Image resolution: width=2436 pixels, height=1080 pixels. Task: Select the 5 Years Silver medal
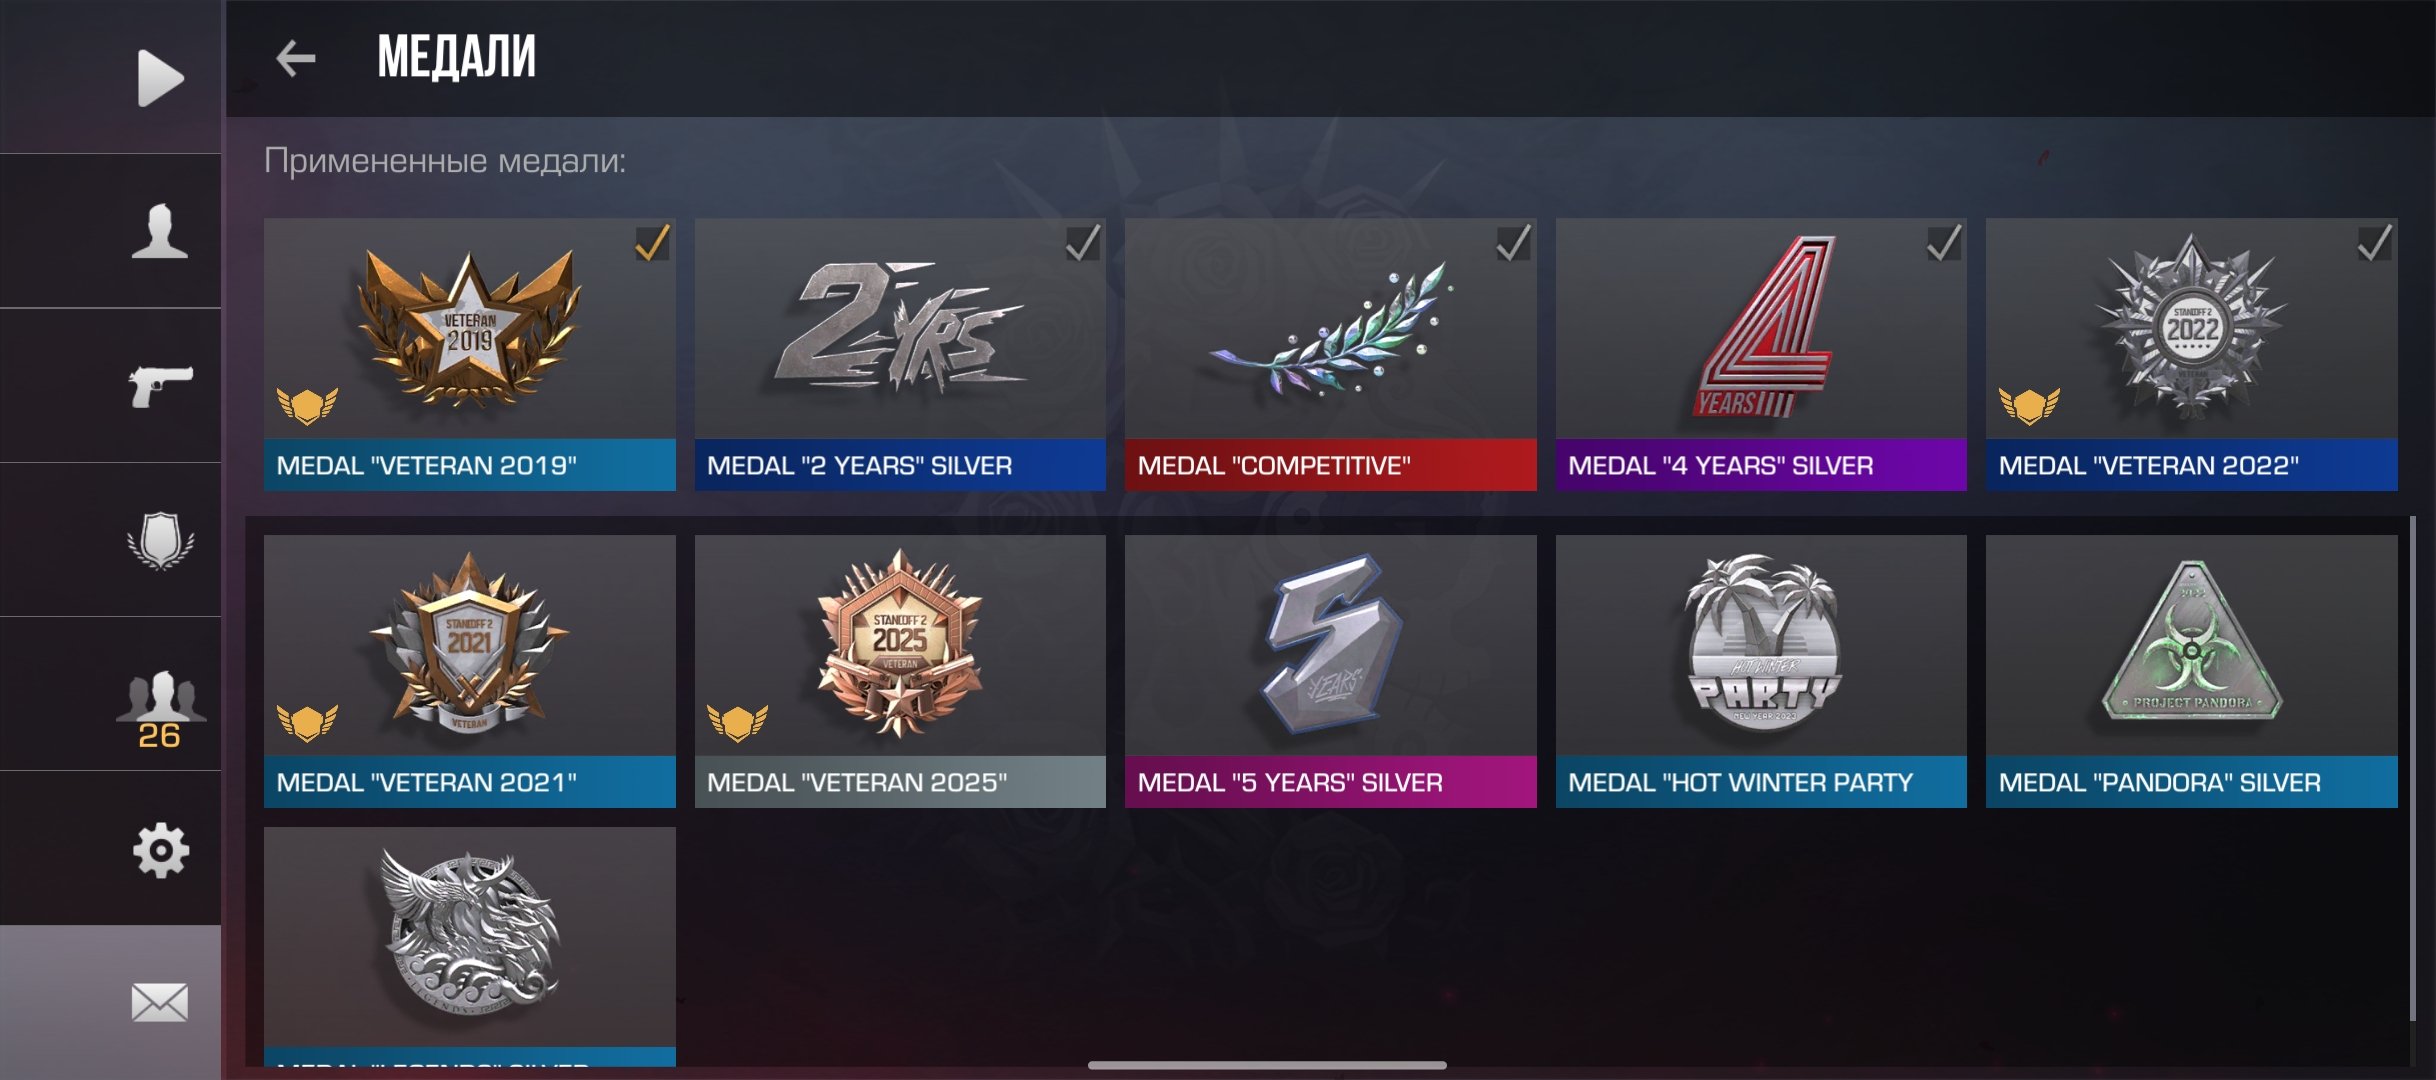pos(1331,671)
